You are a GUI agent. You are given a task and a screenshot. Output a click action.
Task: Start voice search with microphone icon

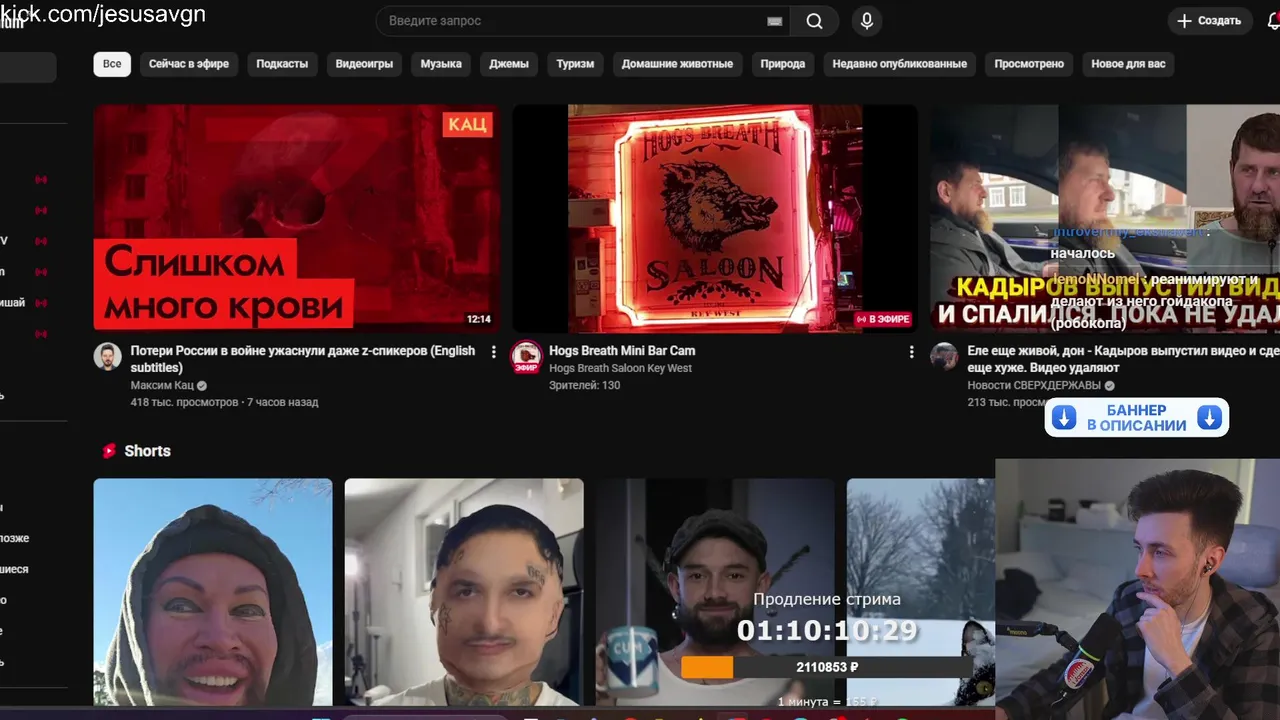(867, 21)
